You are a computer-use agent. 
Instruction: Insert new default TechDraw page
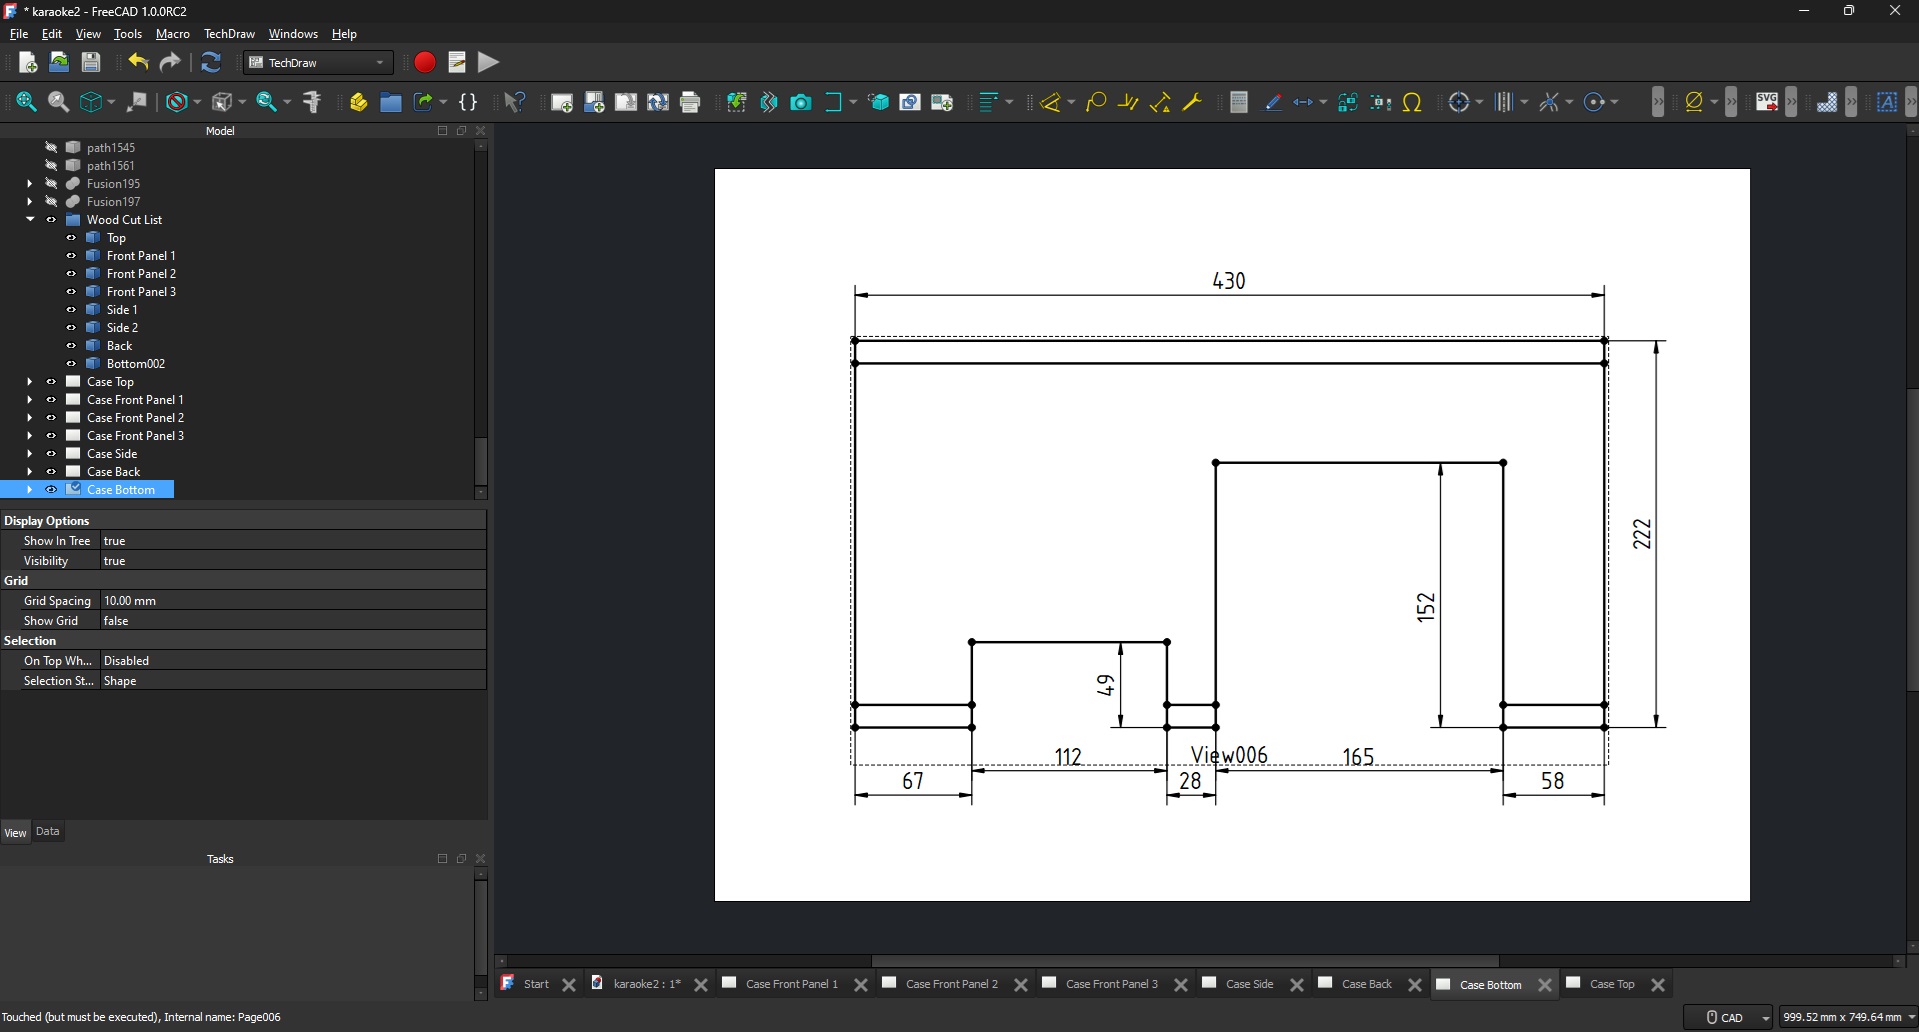pyautogui.click(x=562, y=102)
